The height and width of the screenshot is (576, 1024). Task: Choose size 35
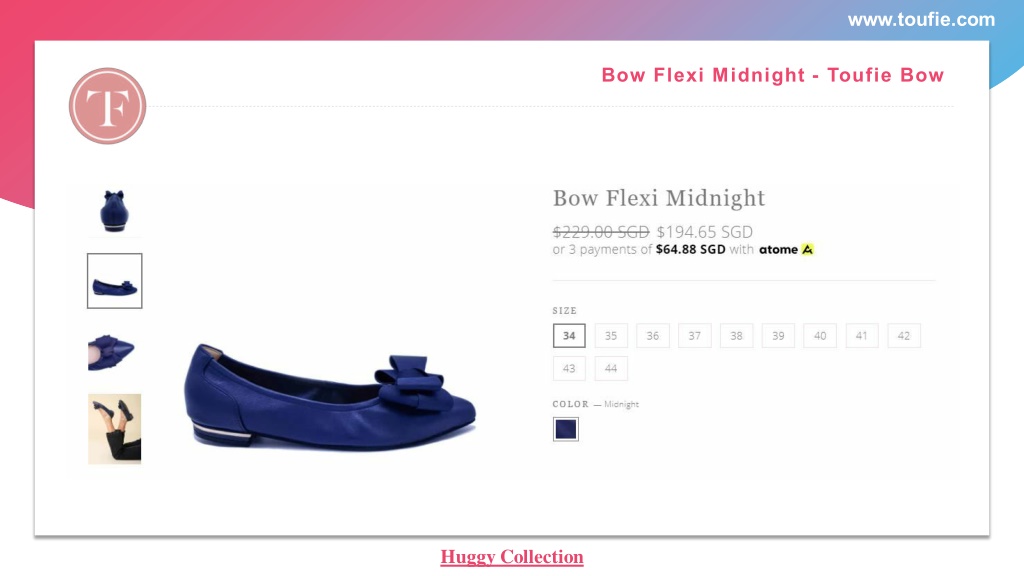(611, 336)
